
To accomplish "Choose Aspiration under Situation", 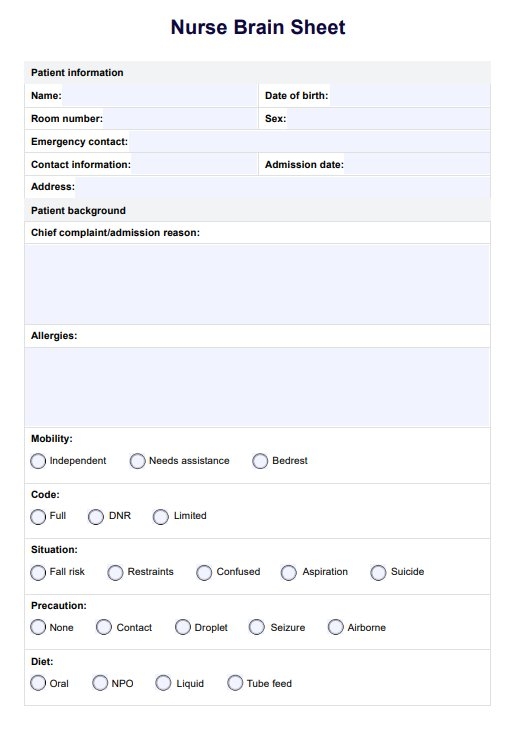I will (x=288, y=572).
